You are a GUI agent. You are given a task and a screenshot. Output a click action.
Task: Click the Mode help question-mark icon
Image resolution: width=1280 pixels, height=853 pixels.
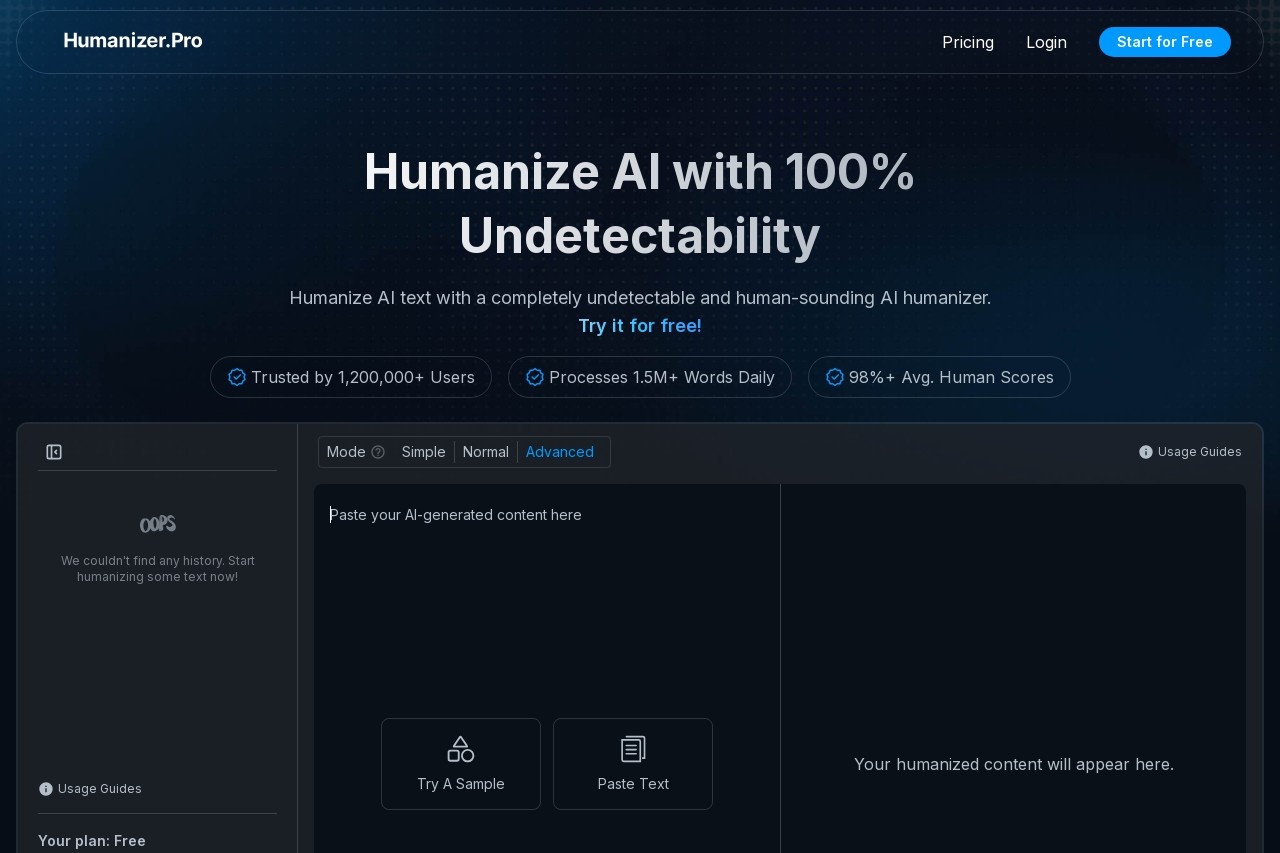click(378, 452)
